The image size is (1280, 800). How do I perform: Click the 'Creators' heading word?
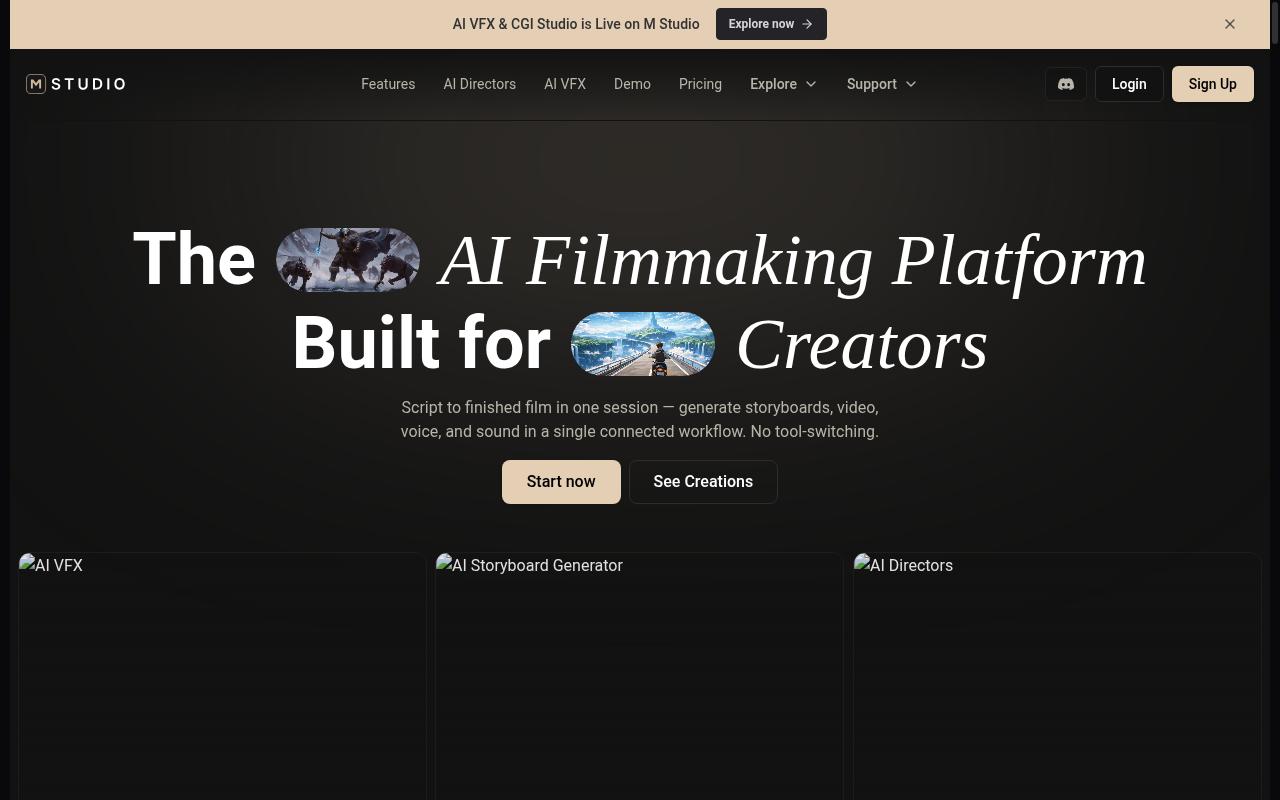click(x=862, y=345)
